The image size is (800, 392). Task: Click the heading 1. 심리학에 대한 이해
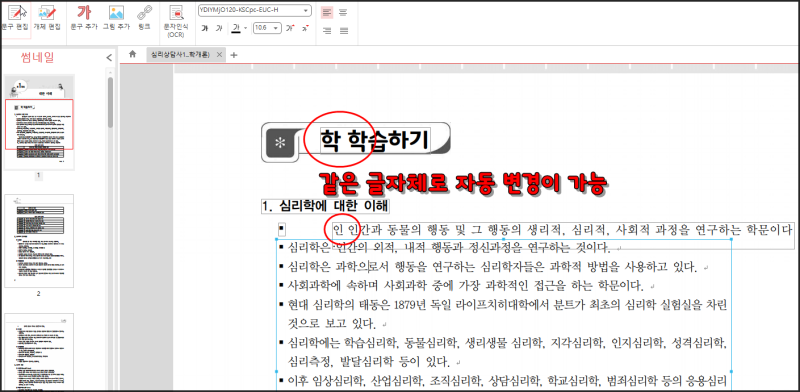(325, 206)
